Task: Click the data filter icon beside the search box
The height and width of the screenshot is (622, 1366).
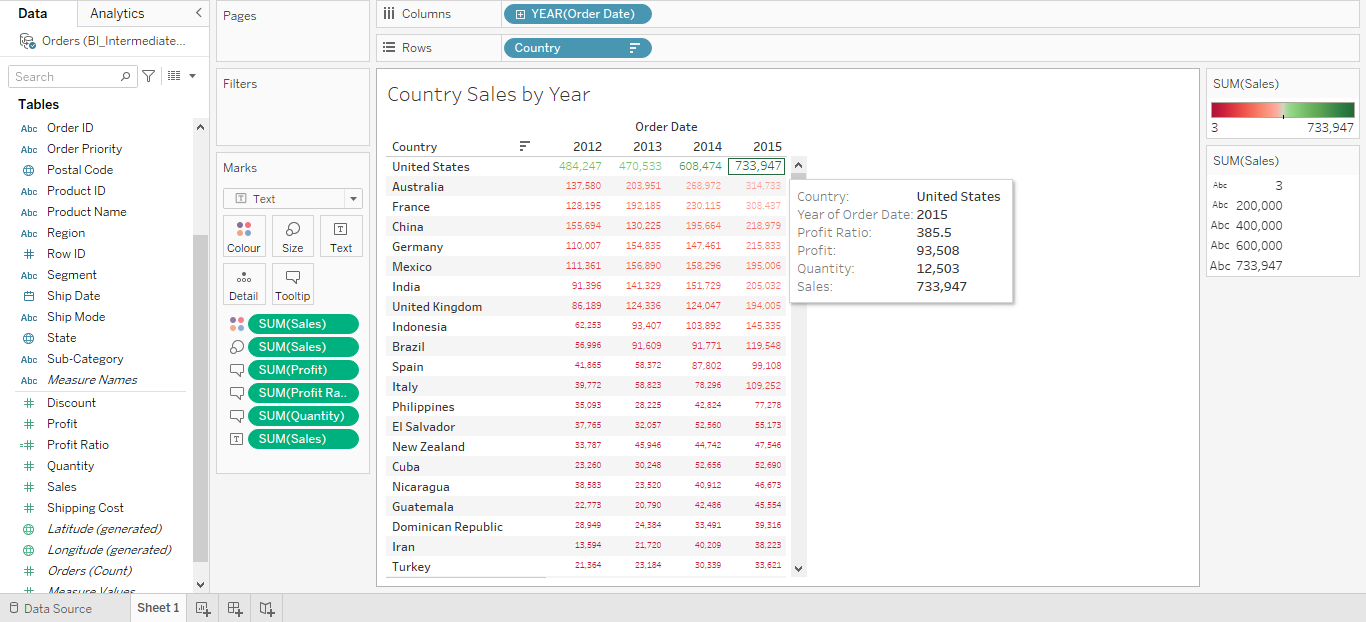Action: [x=147, y=76]
